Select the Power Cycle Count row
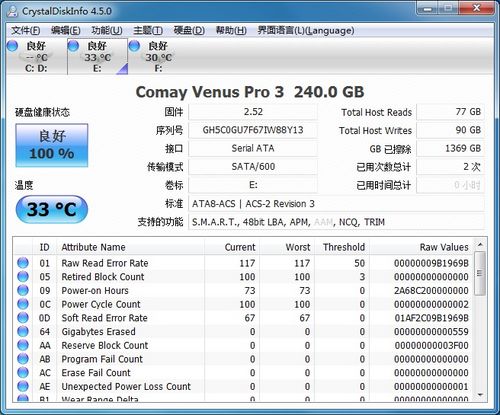The height and width of the screenshot is (415, 500). coord(243,304)
